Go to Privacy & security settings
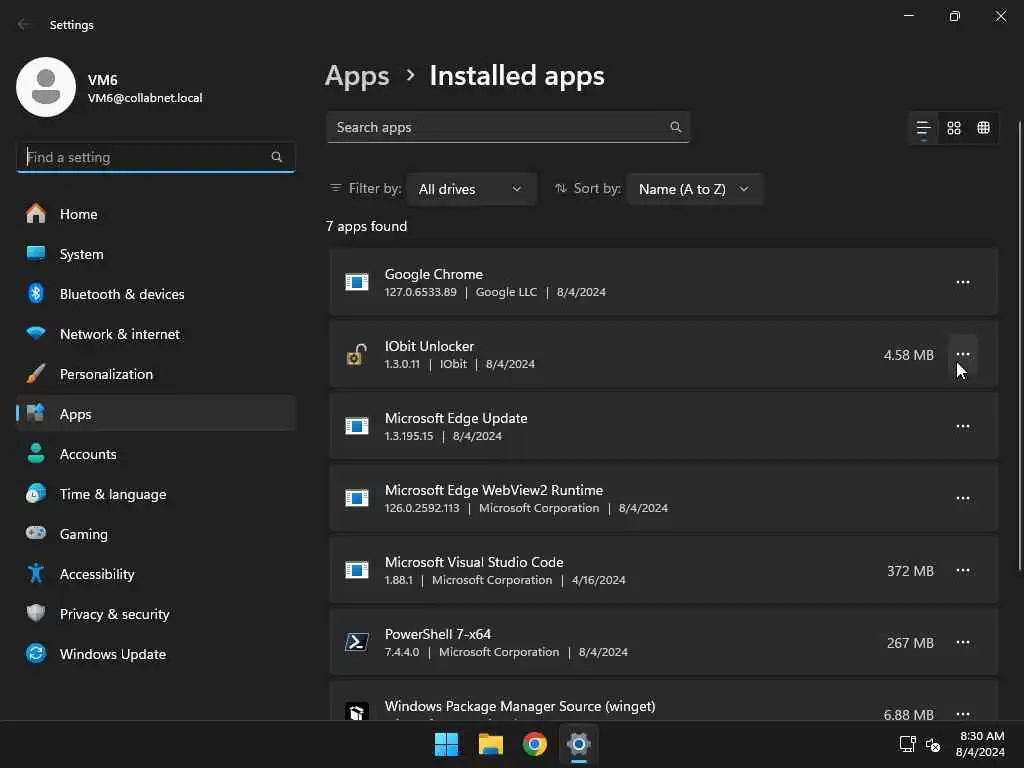The height and width of the screenshot is (768, 1024). point(114,614)
